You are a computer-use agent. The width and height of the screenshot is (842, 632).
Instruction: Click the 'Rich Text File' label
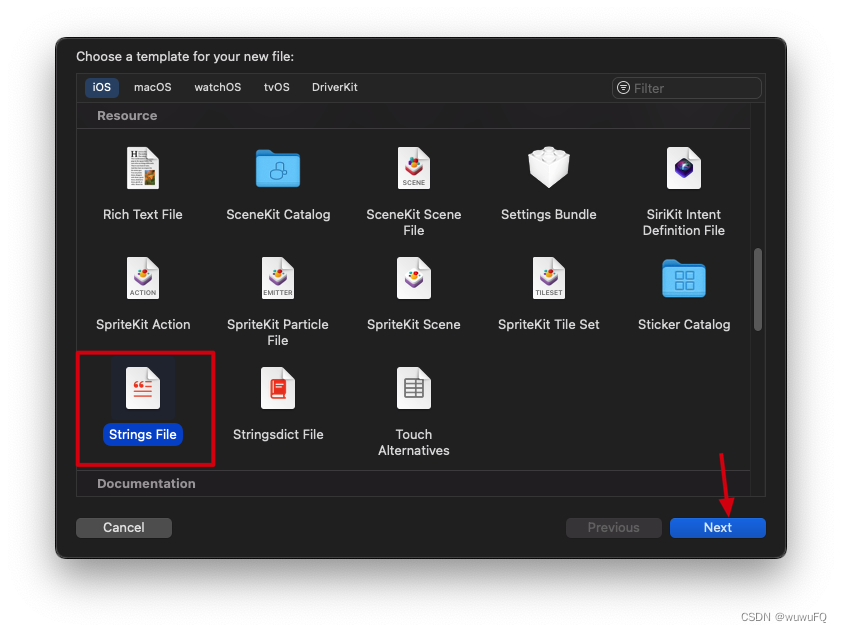pos(143,214)
